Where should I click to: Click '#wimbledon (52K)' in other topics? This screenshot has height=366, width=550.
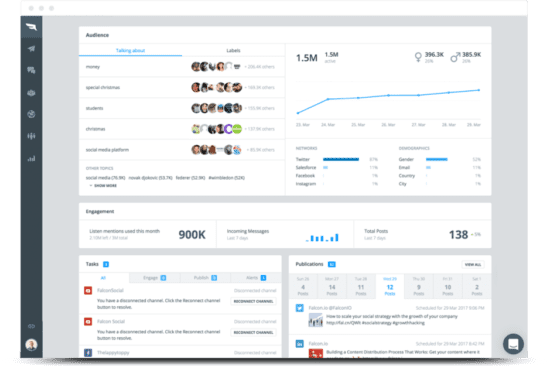tap(227, 178)
